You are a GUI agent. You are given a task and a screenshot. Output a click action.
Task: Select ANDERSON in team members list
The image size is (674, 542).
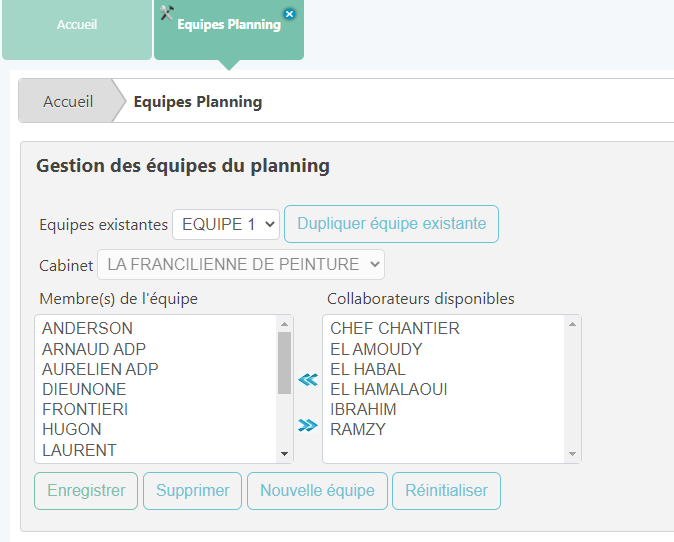pyautogui.click(x=87, y=328)
